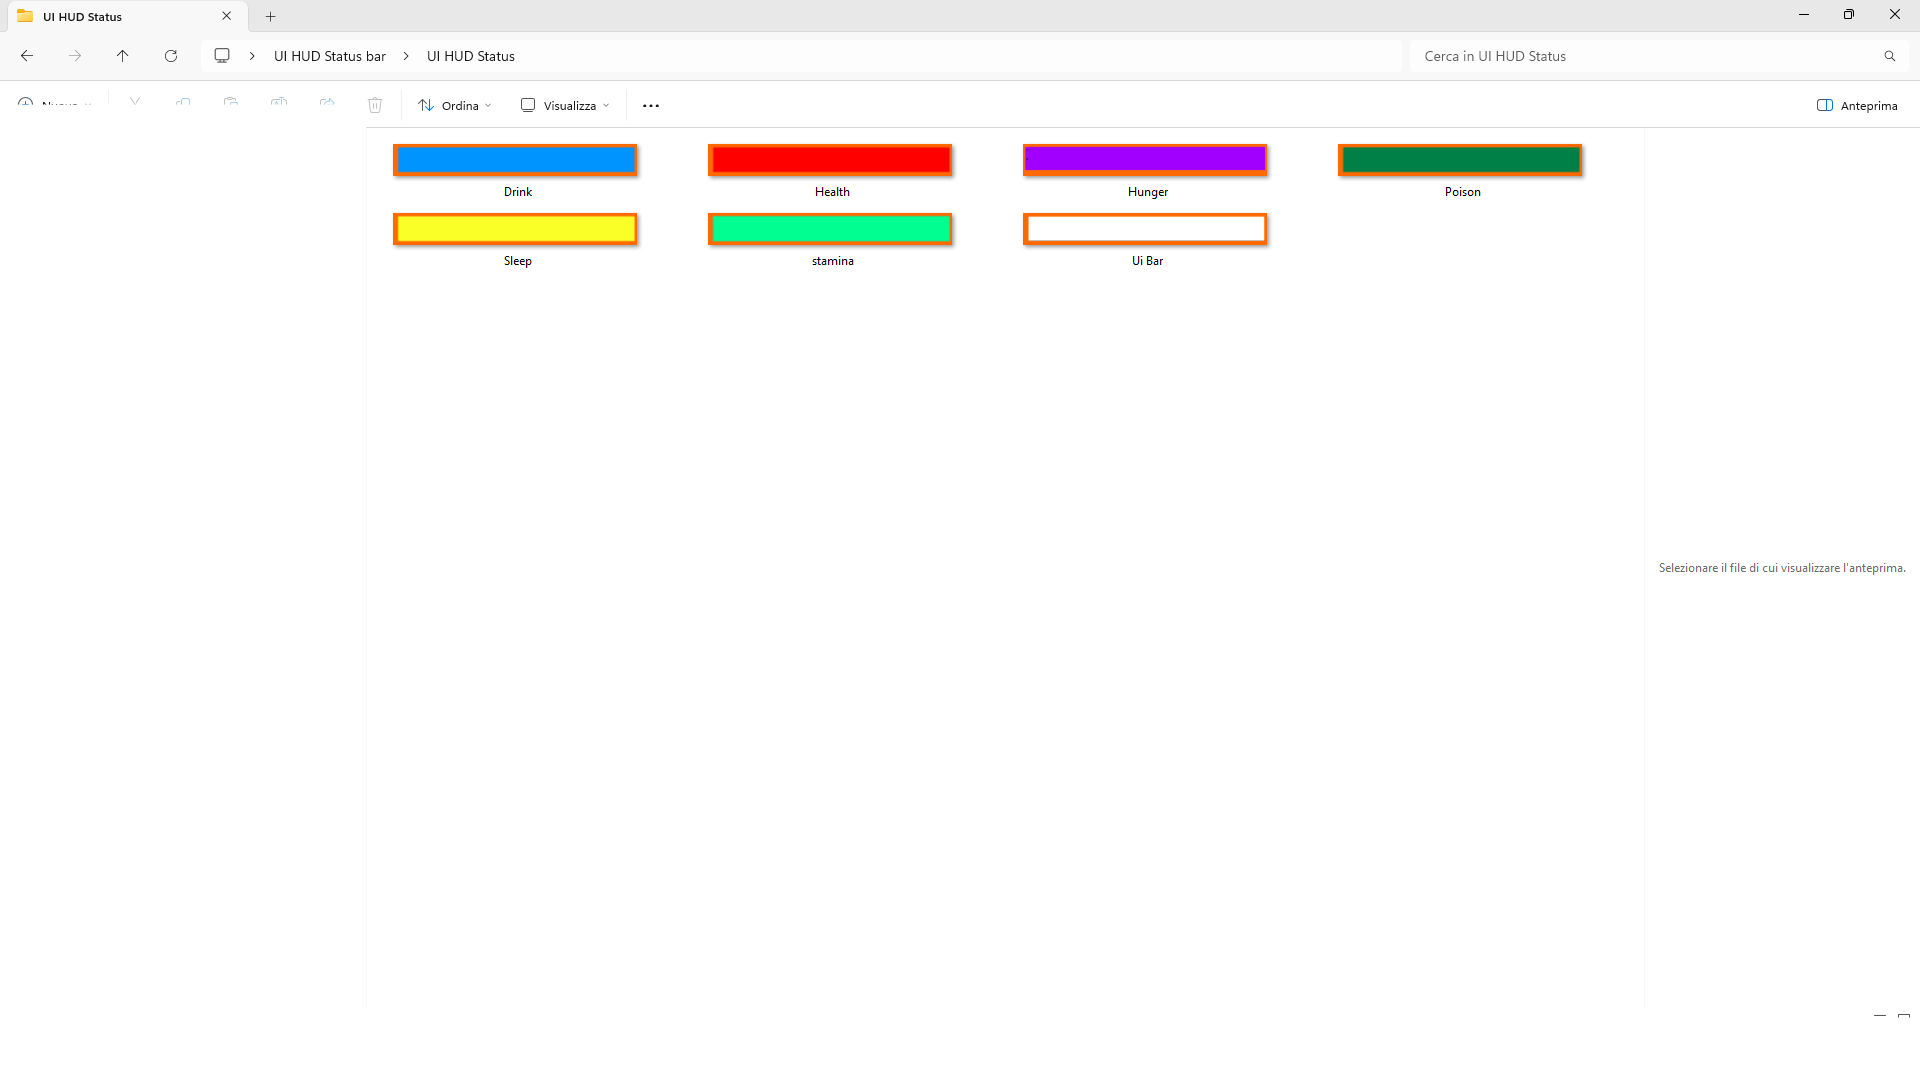
Task: Click the delete trash bin icon
Action: (x=375, y=105)
